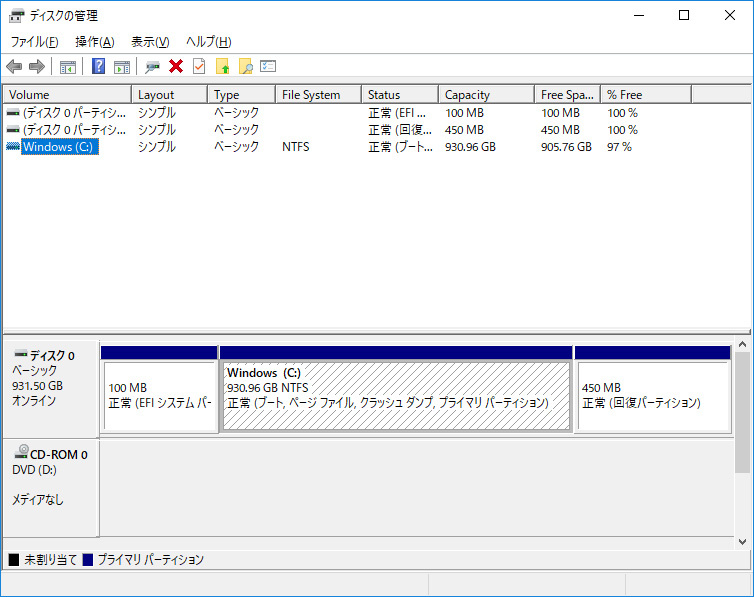The image size is (754, 597).
Task: Sort by the Status column header
Action: (400, 95)
